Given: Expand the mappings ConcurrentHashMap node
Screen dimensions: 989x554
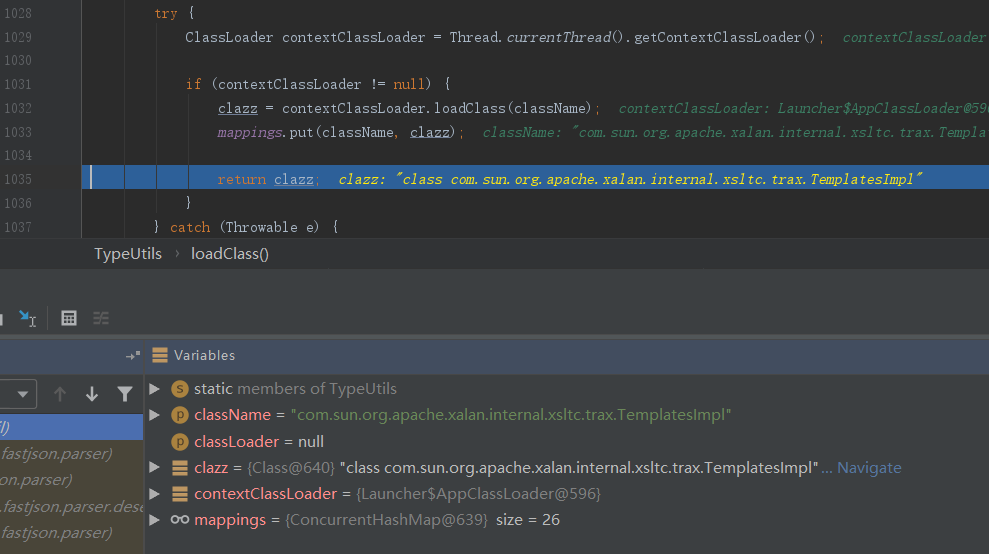Looking at the screenshot, I should point(154,519).
